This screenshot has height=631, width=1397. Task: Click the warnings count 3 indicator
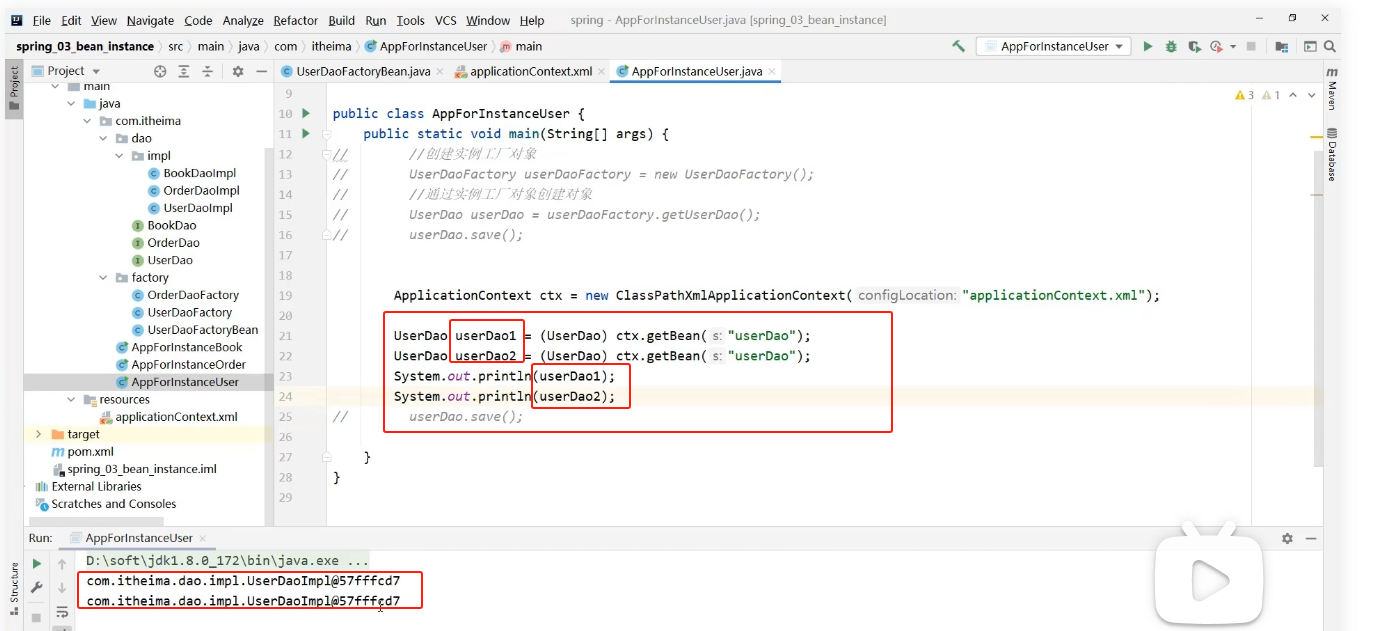click(1246, 95)
